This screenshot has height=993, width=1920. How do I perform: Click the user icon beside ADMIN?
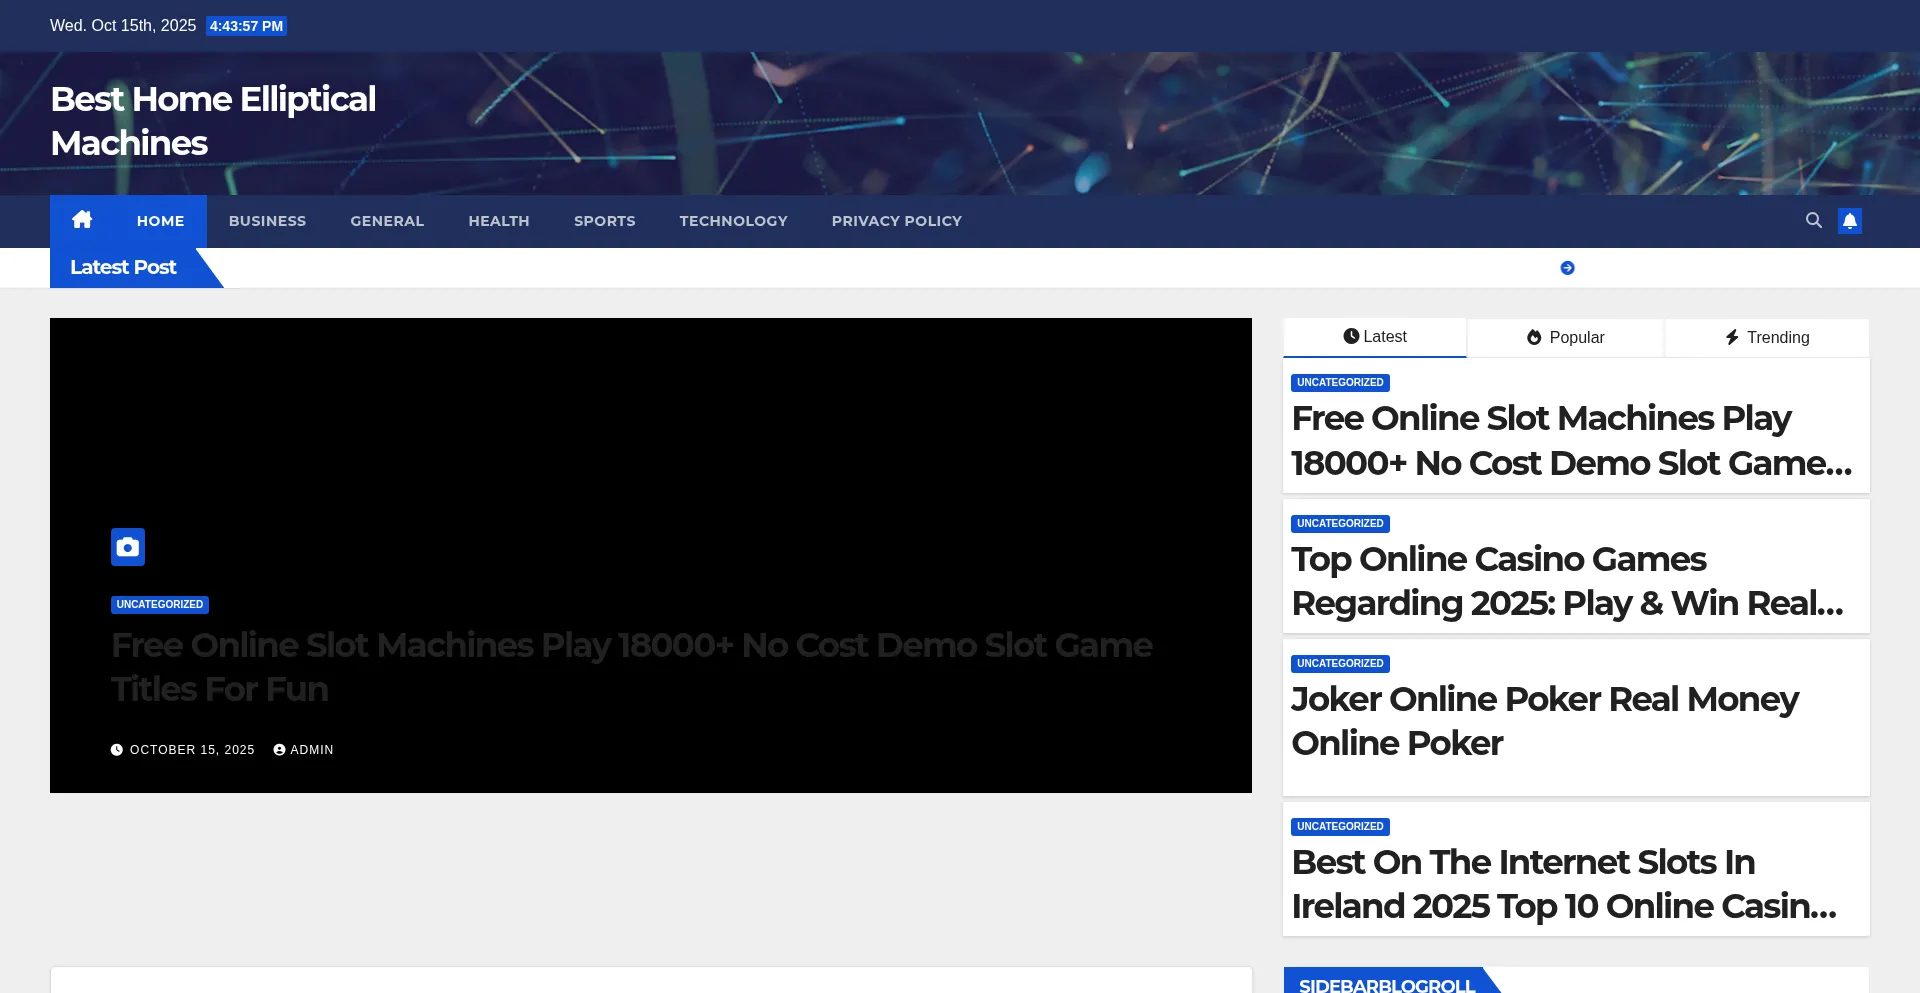[x=280, y=750]
